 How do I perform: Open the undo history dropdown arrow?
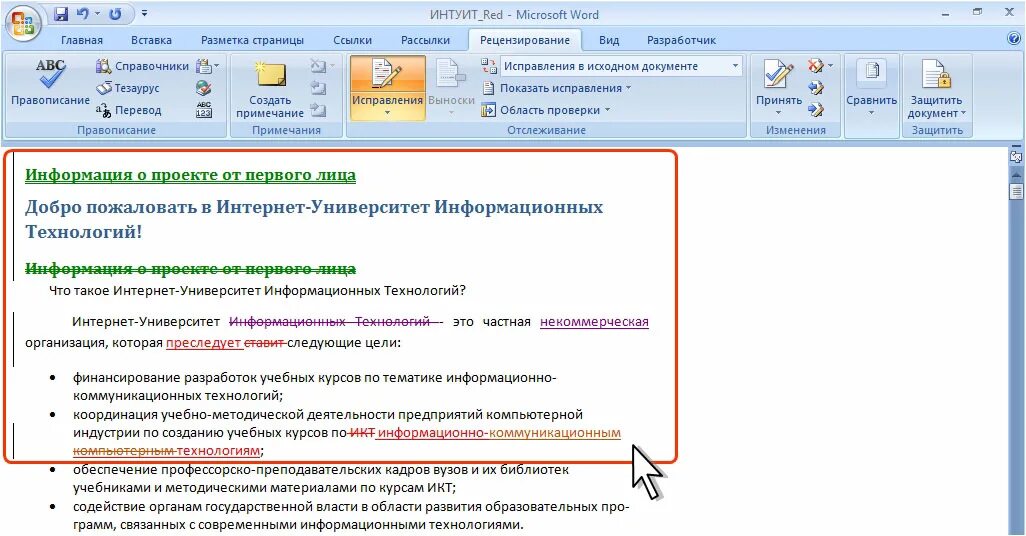tap(97, 14)
